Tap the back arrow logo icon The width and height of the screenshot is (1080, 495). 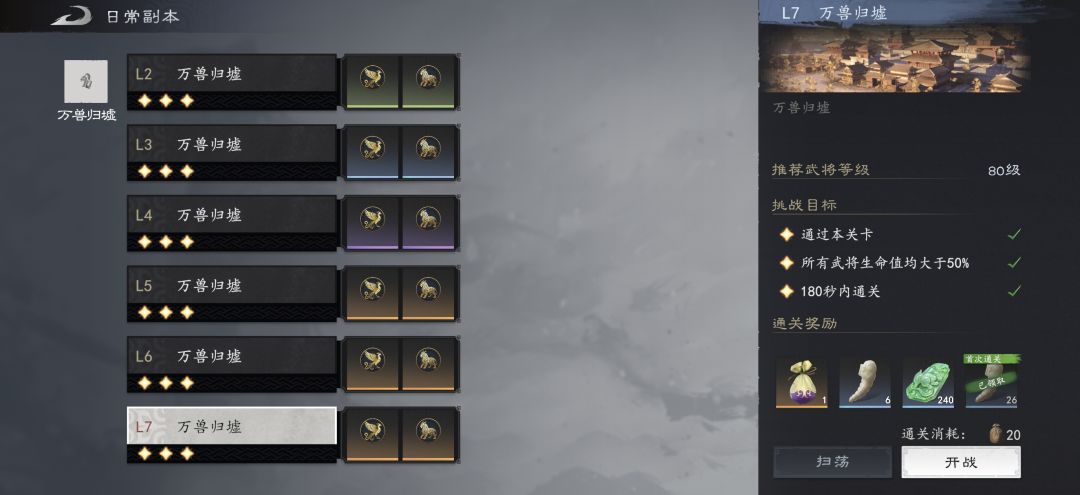71,16
